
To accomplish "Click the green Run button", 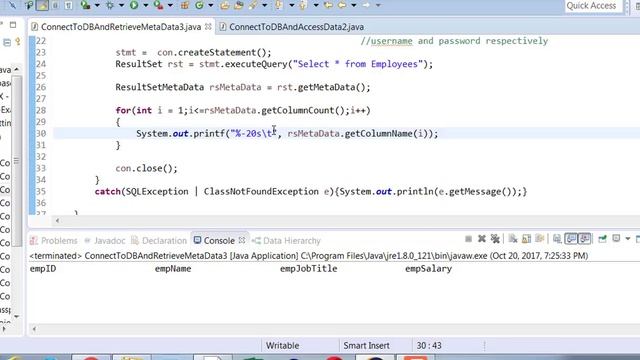I will pyautogui.click(x=133, y=5).
